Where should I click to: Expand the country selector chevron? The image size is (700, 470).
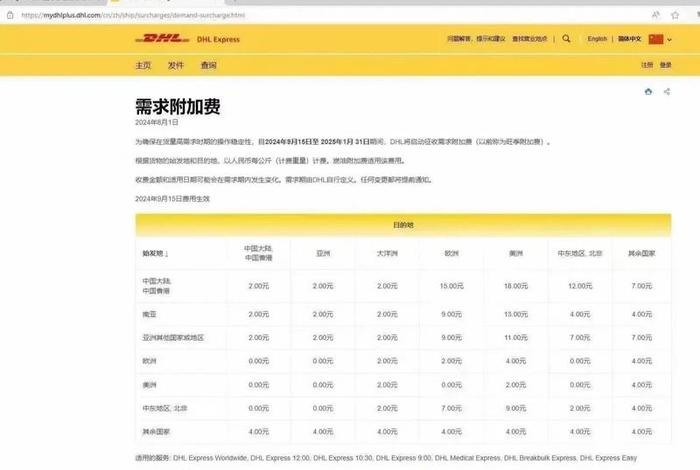(669, 40)
